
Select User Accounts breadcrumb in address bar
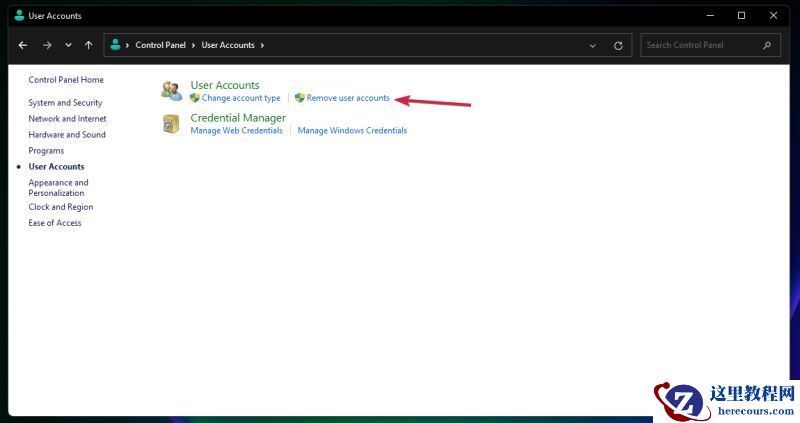[228, 45]
